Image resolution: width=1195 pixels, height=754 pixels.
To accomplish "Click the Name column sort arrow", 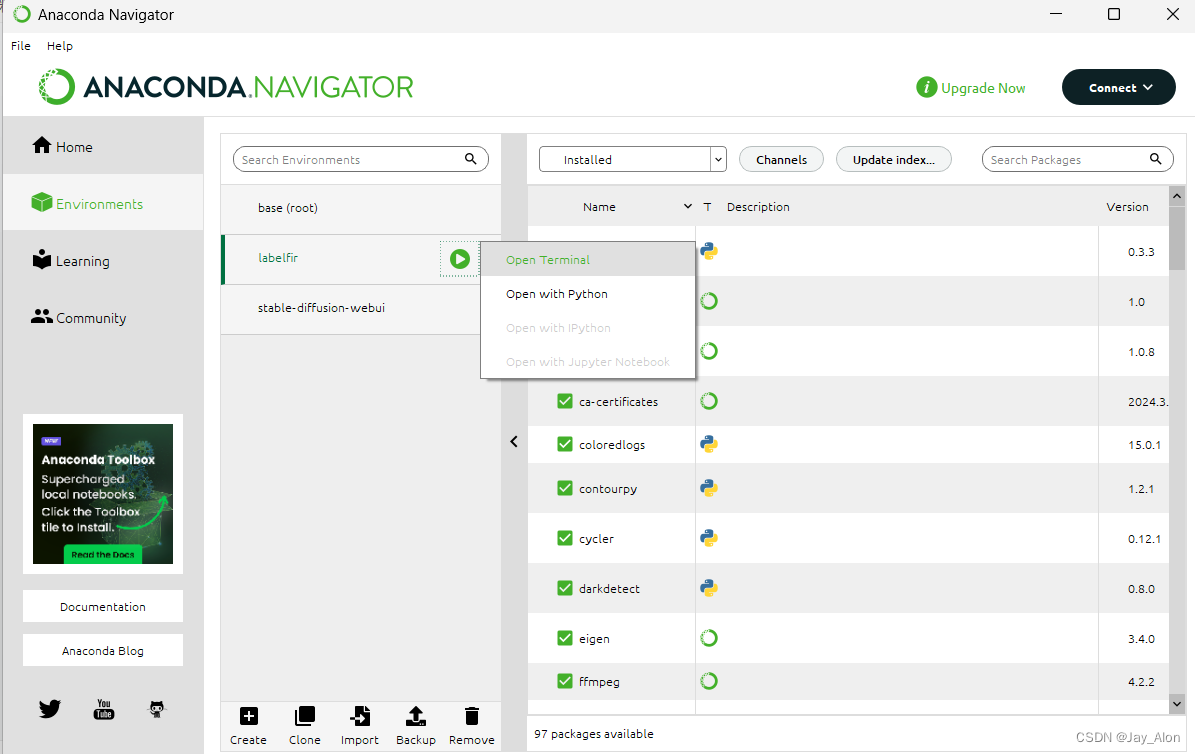I will (687, 207).
